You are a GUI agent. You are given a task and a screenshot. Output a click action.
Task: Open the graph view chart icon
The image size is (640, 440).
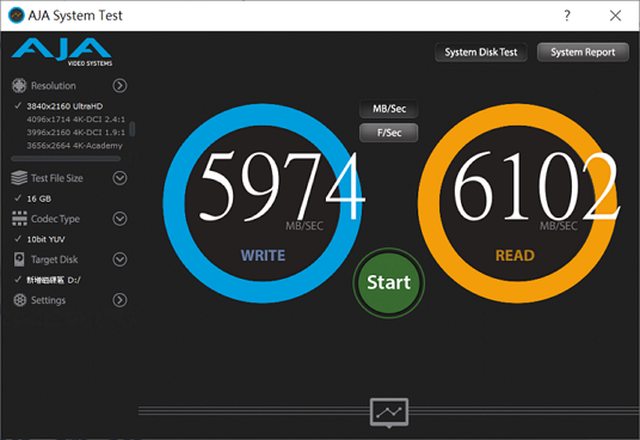[x=388, y=411]
